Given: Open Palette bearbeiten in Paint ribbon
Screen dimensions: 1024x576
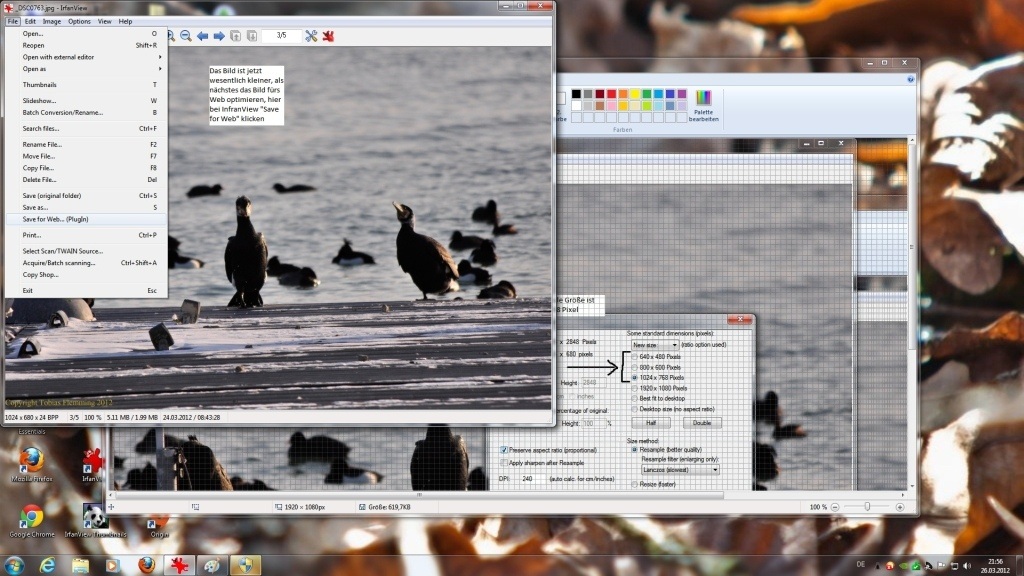Looking at the screenshot, I should 703,106.
